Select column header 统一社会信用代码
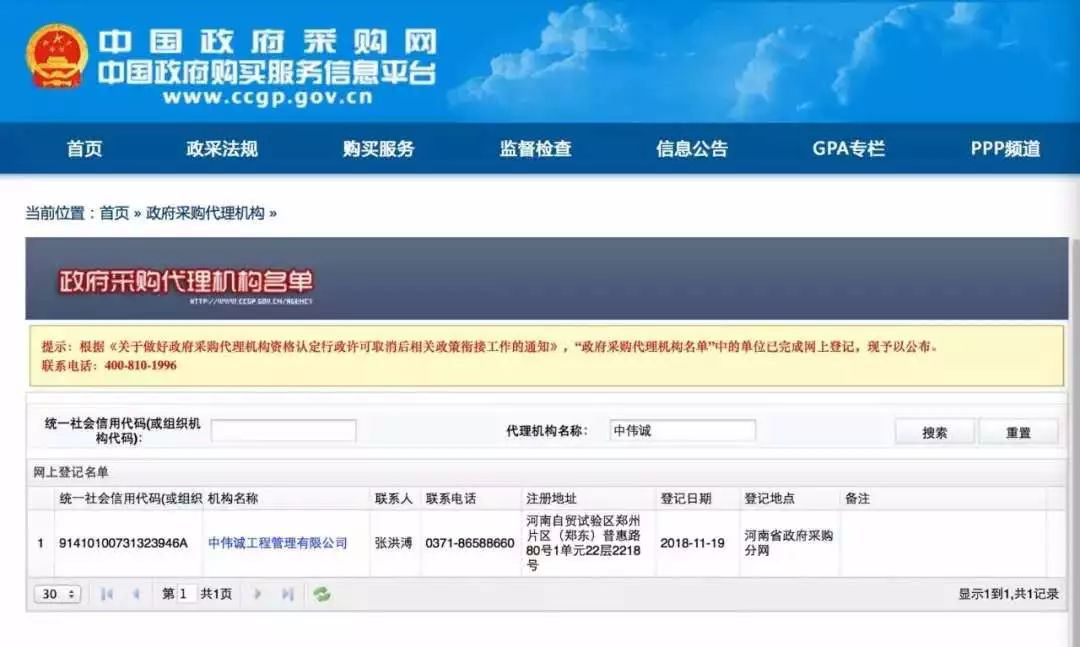The image size is (1080, 647). click(130, 498)
